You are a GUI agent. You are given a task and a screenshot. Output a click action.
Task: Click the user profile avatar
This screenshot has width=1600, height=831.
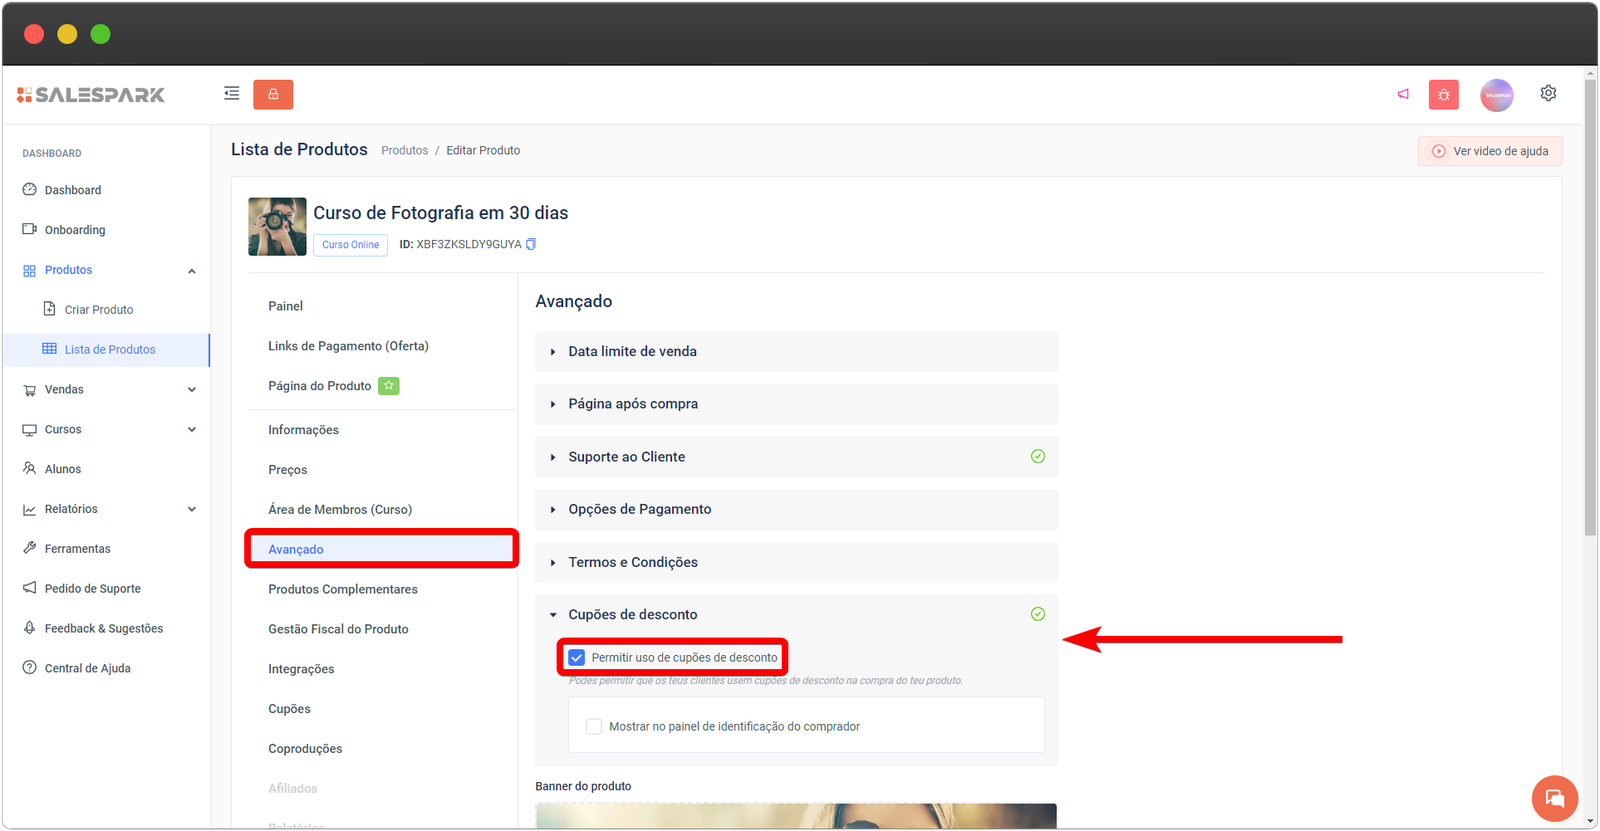(1496, 95)
